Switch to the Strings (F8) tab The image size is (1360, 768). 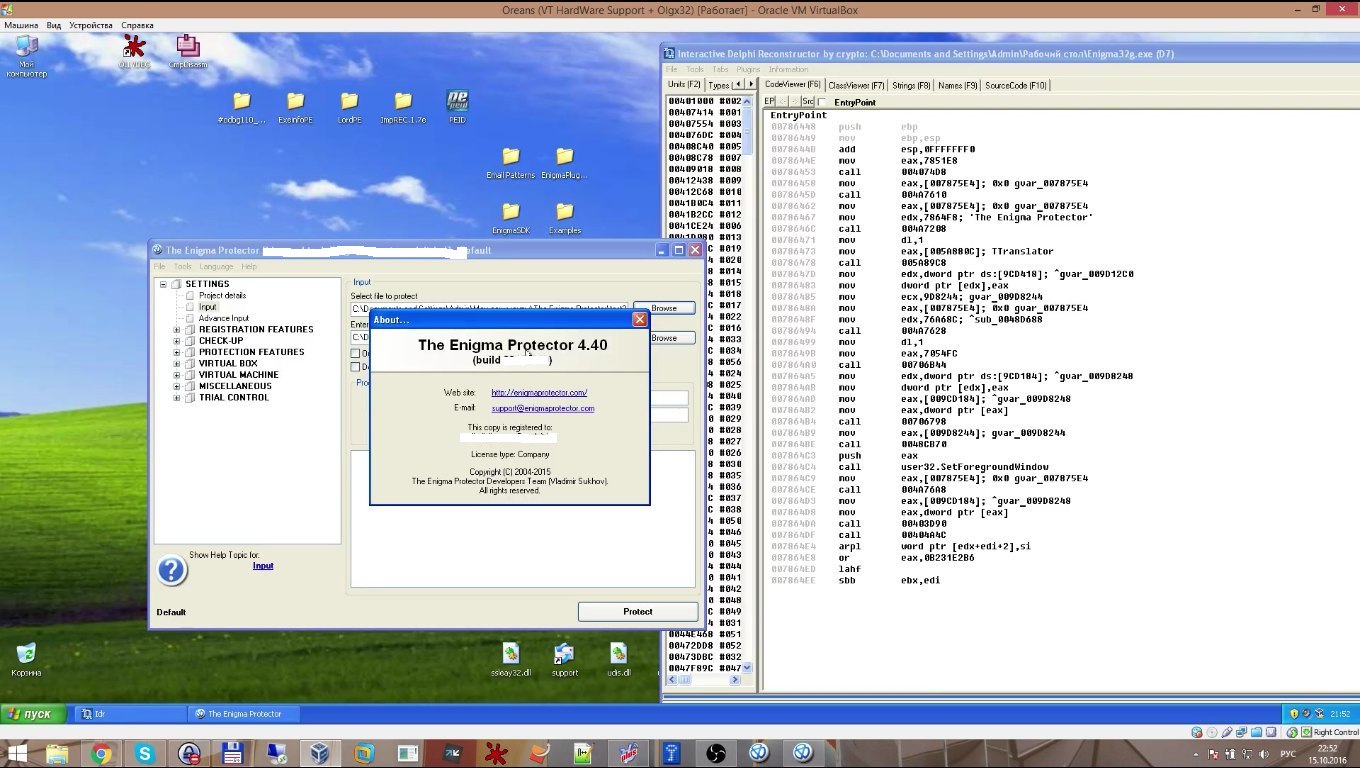tap(910, 86)
